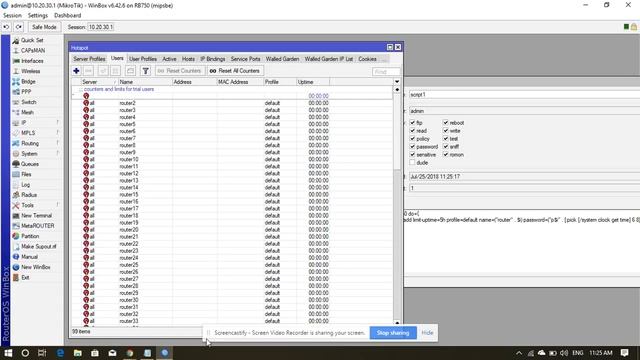Click Exit in sidebar
This screenshot has width=640, height=360.
25,278
